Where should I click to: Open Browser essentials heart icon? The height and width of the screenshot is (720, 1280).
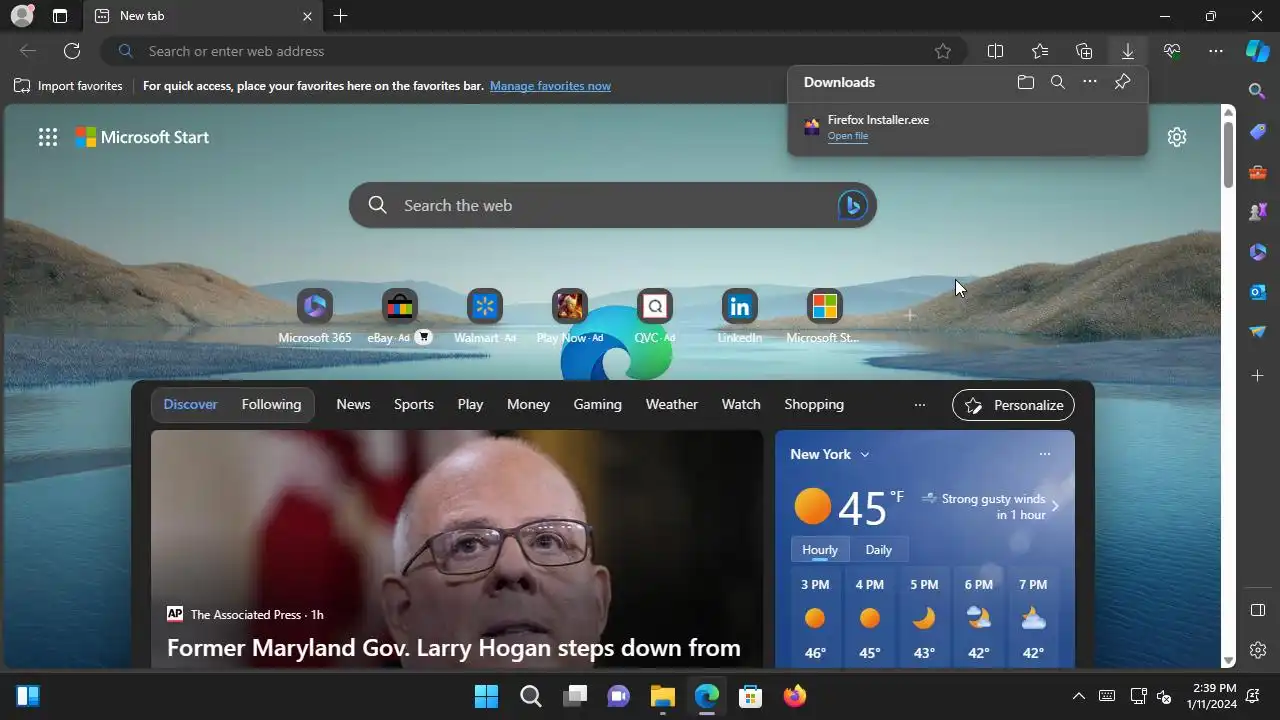pos(1172,51)
